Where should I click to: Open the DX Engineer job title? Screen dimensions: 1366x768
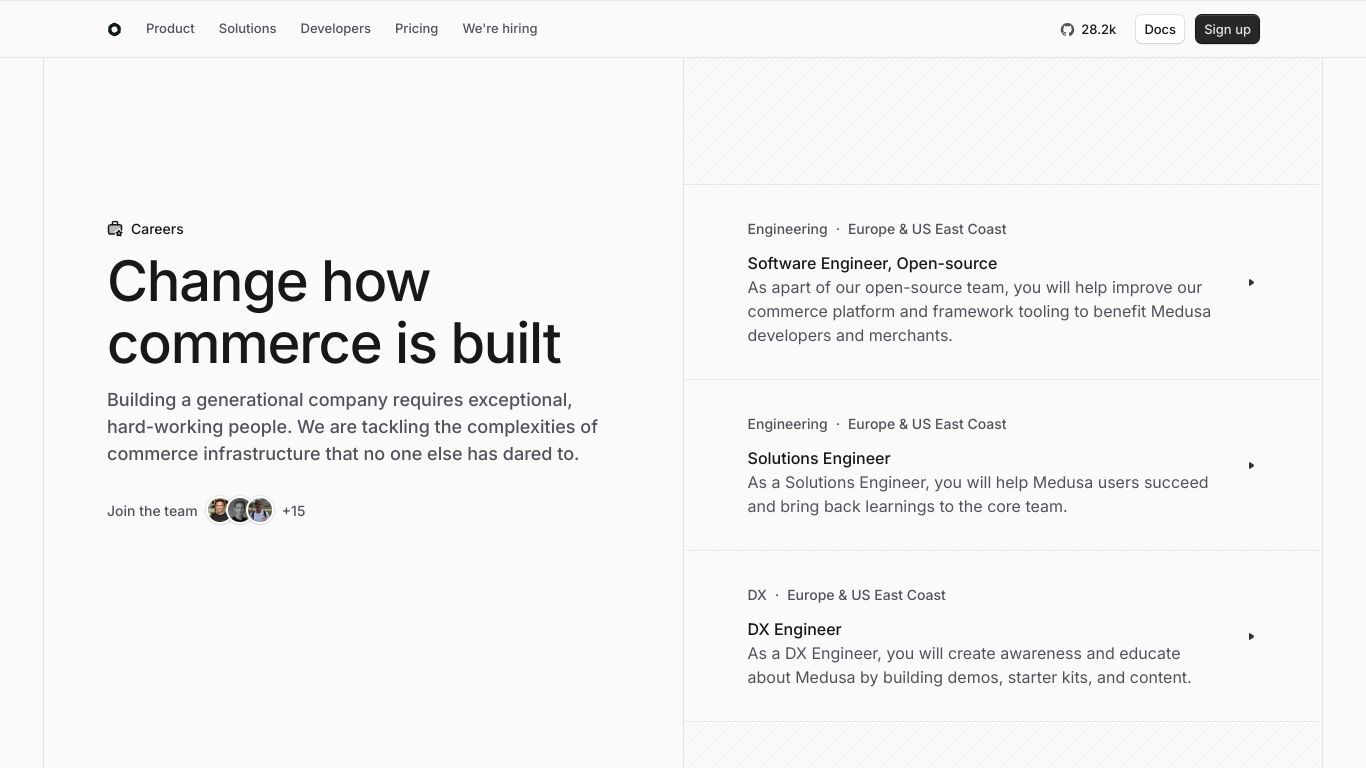794,629
